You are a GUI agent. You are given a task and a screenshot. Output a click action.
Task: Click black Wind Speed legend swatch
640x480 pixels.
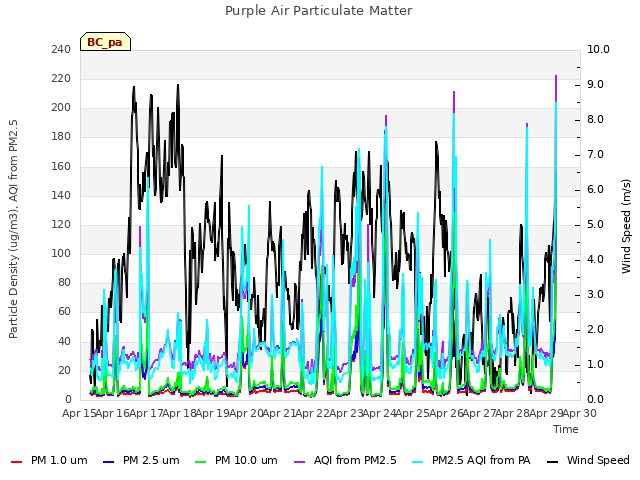[x=552, y=462]
